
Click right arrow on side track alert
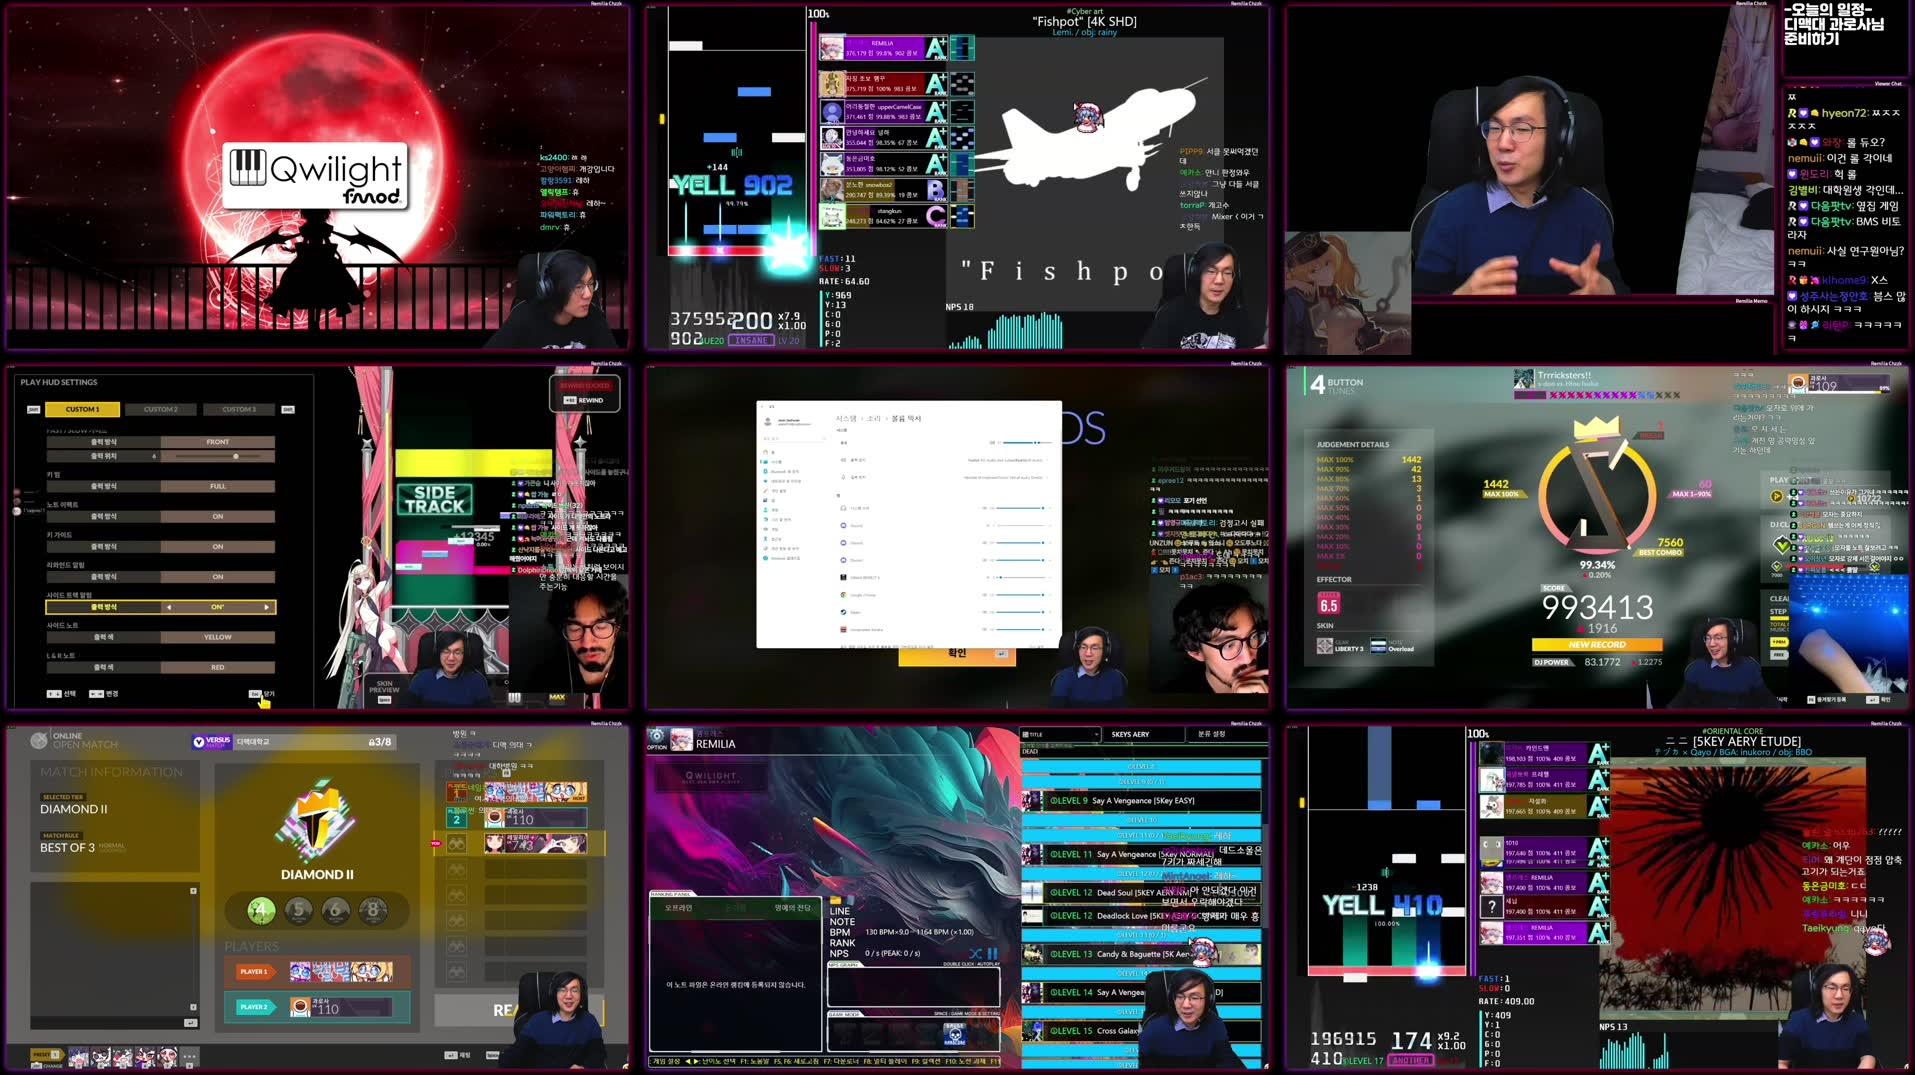[266, 607]
